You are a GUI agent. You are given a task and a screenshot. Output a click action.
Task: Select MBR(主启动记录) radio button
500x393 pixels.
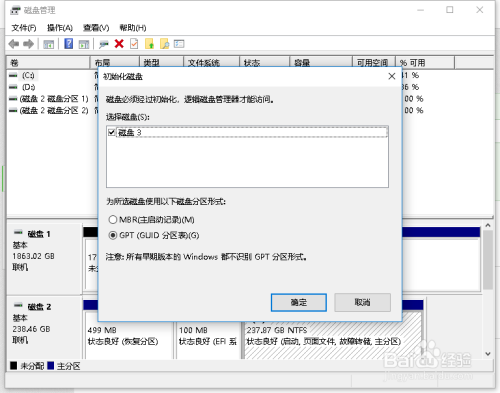pyautogui.click(x=113, y=219)
